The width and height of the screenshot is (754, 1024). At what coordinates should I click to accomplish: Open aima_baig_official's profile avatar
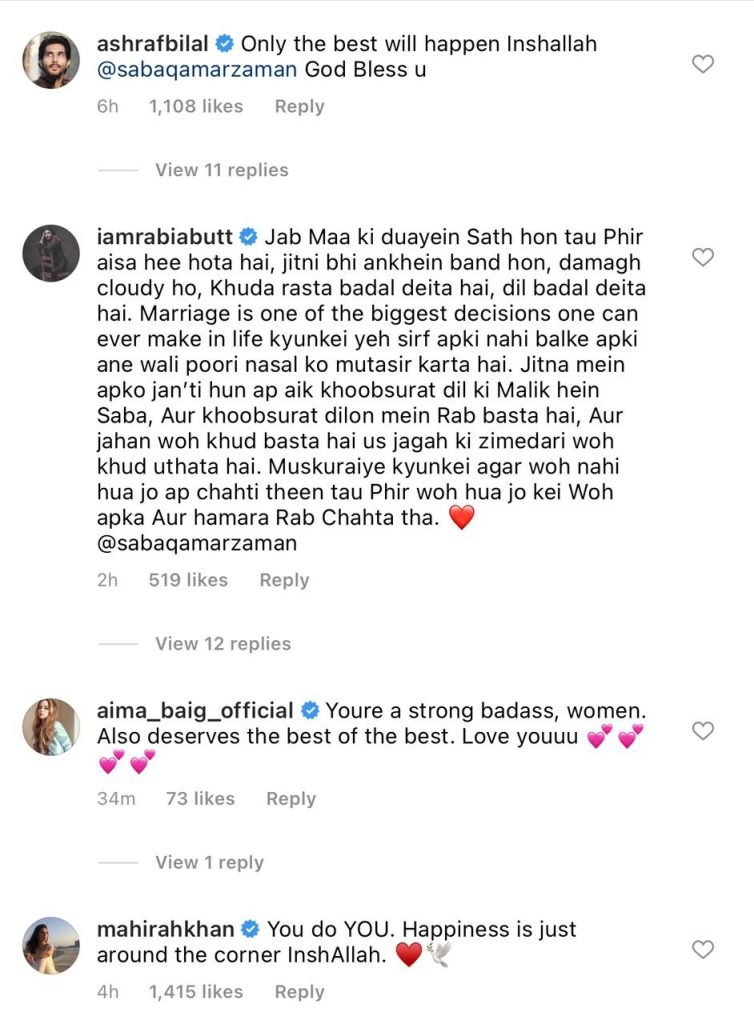(51, 727)
